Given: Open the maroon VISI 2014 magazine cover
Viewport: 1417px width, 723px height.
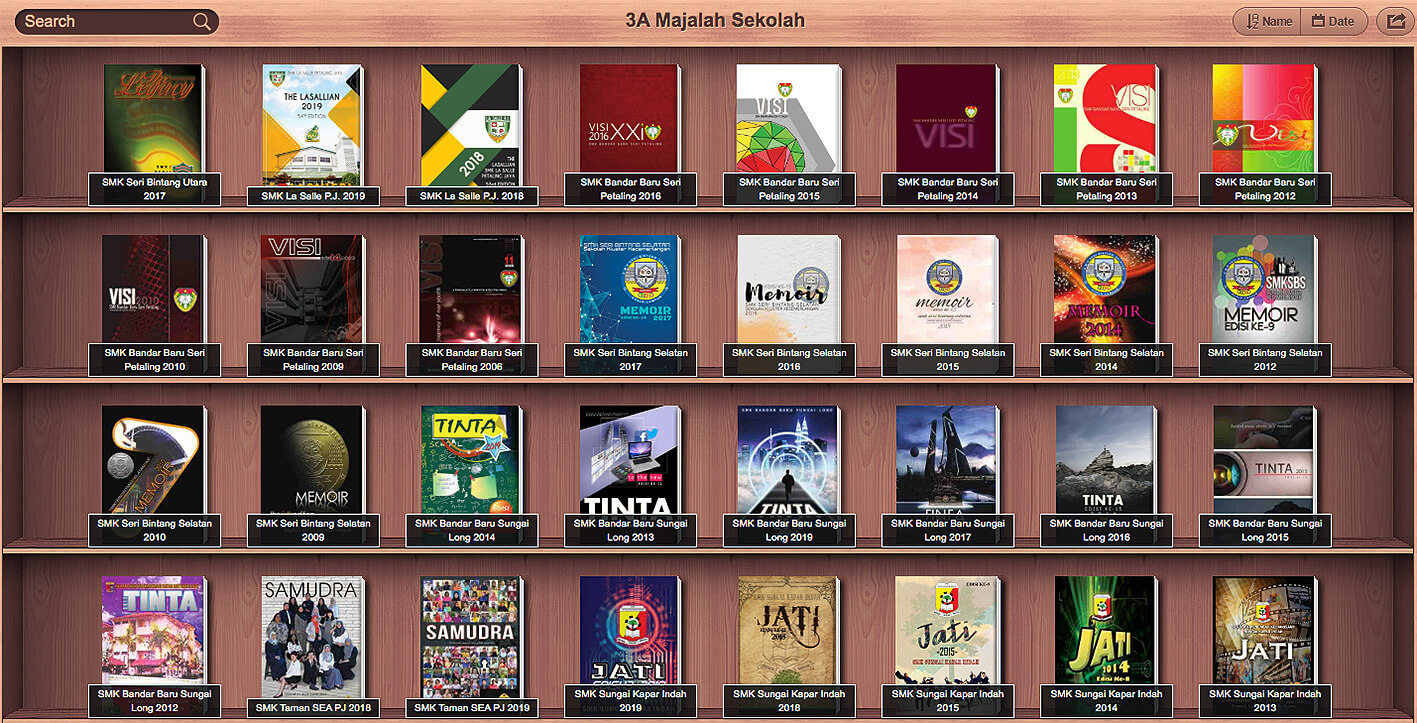Looking at the screenshot, I should click(946, 119).
